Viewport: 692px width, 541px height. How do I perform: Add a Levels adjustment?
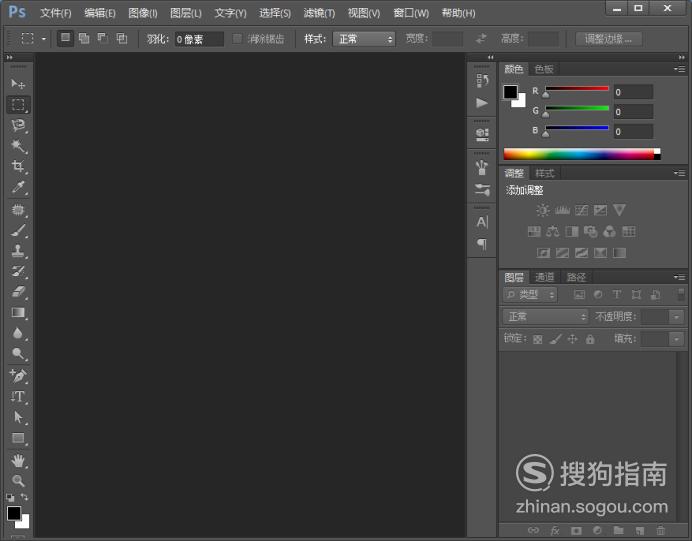562,210
